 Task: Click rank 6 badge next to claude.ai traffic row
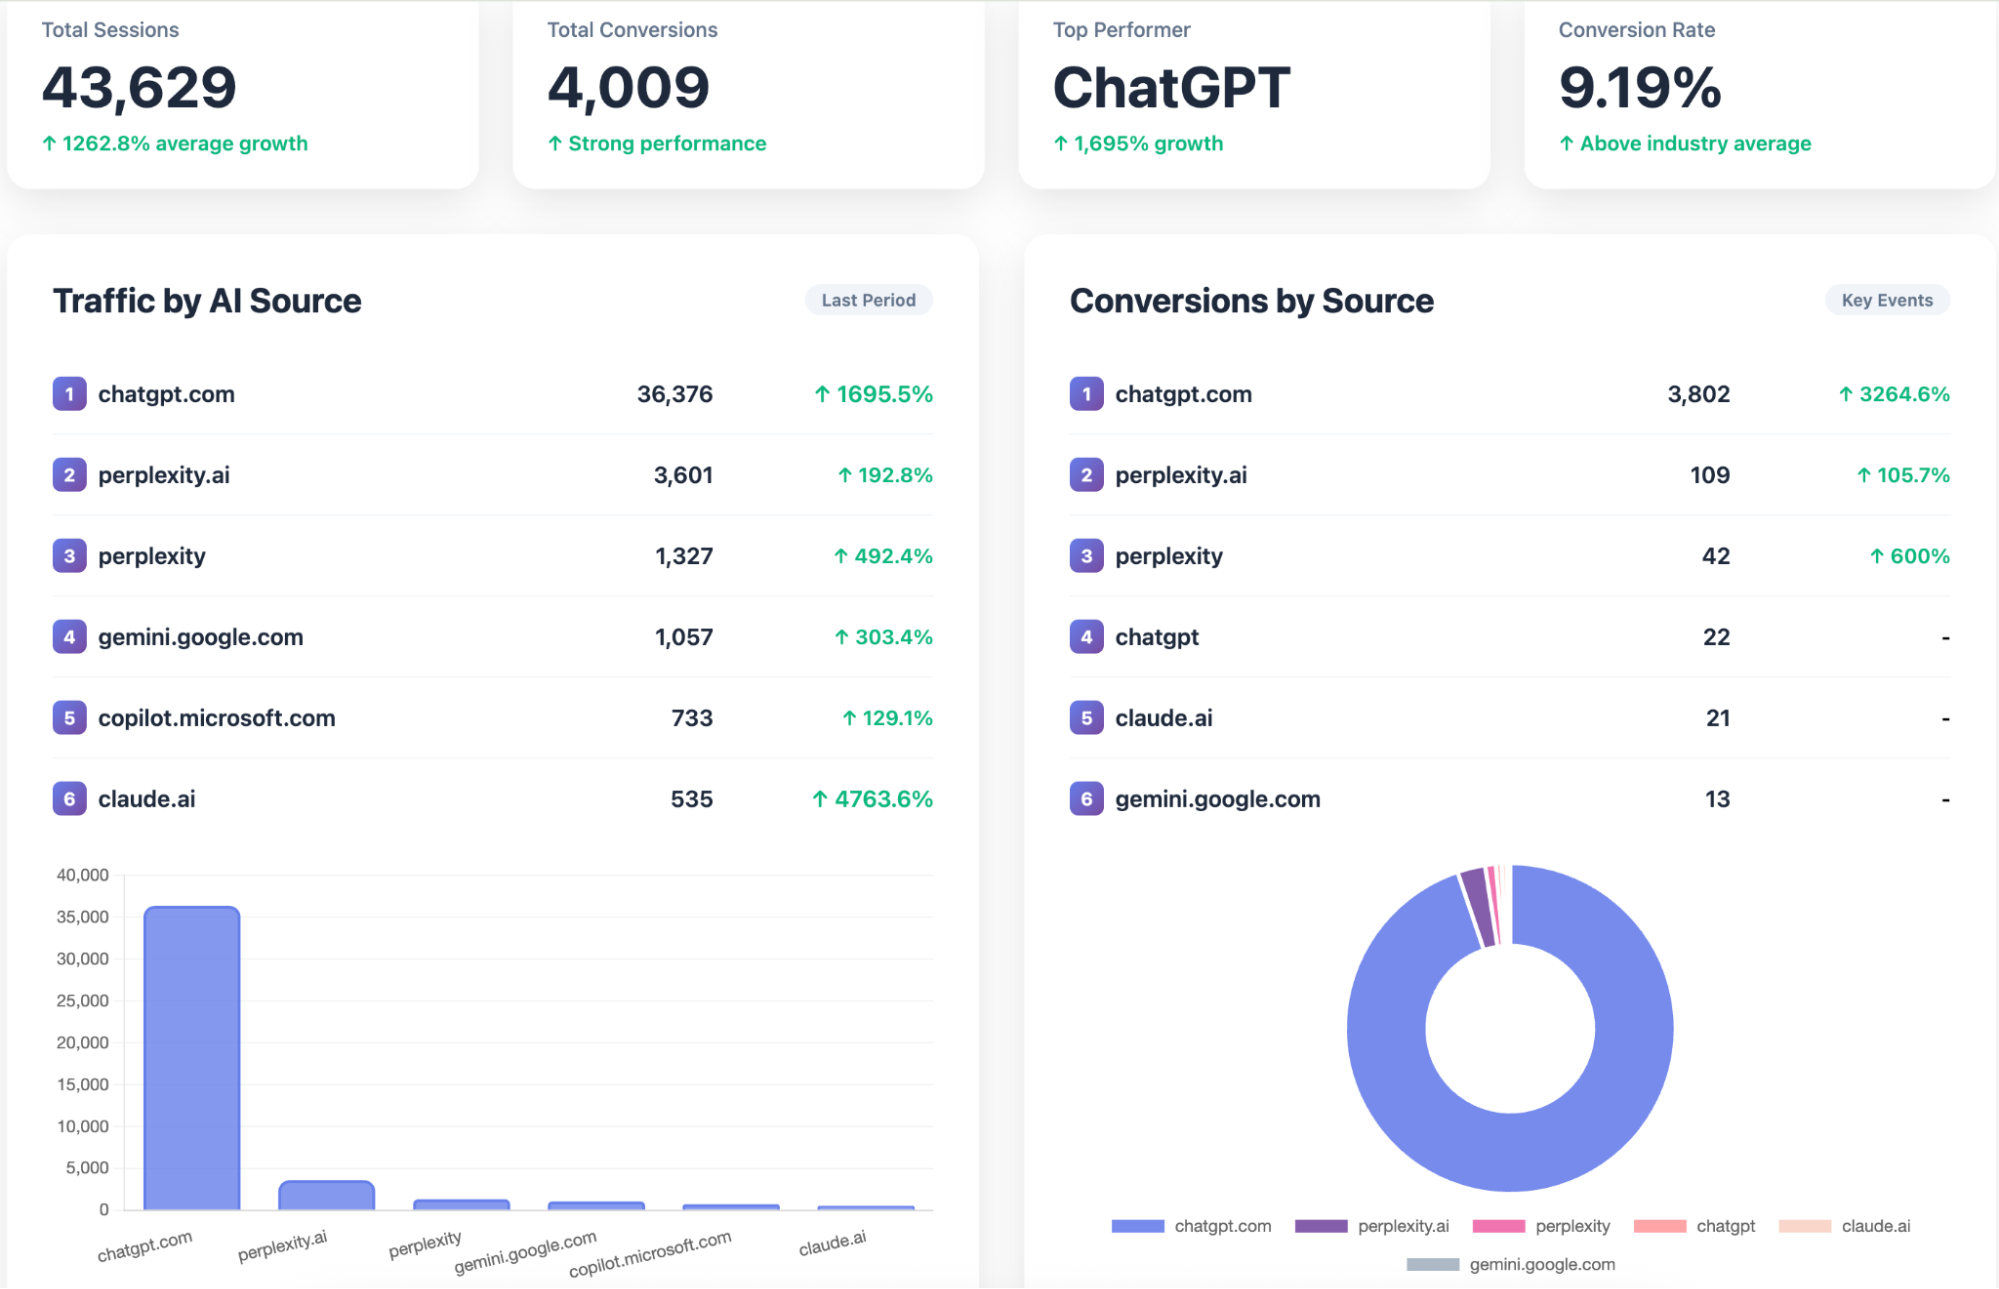[69, 799]
